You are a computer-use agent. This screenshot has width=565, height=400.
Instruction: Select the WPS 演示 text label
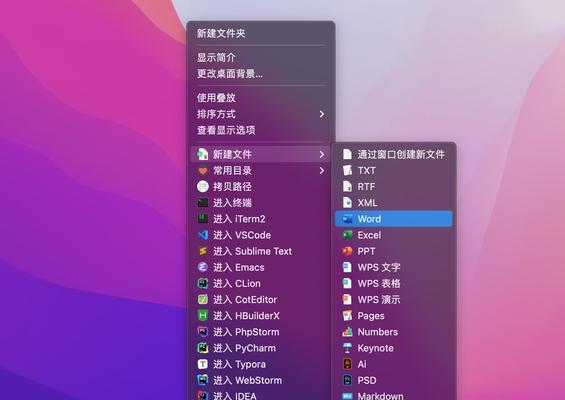(379, 299)
